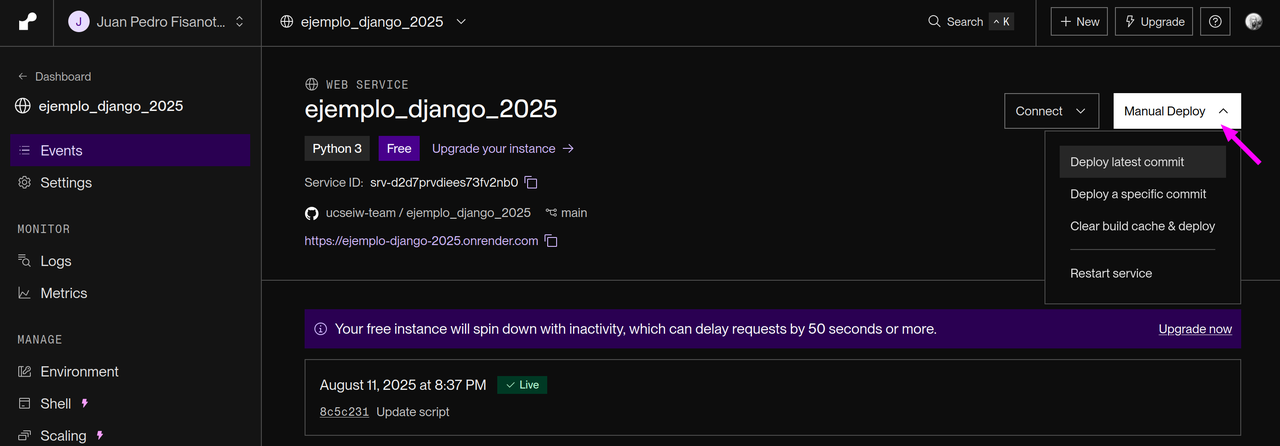This screenshot has height=446, width=1280.
Task: Open the Settings section
Action: (x=130, y=183)
